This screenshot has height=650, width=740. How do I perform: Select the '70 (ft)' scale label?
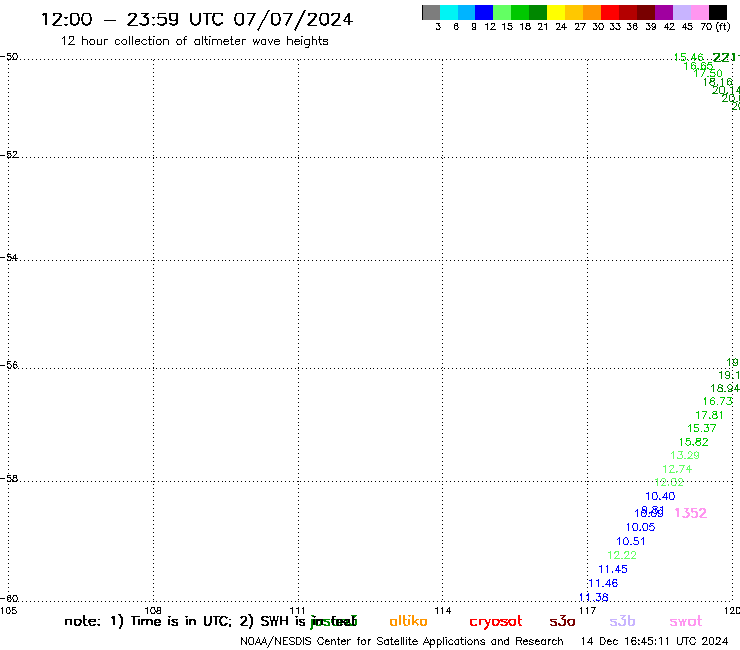pos(715,27)
